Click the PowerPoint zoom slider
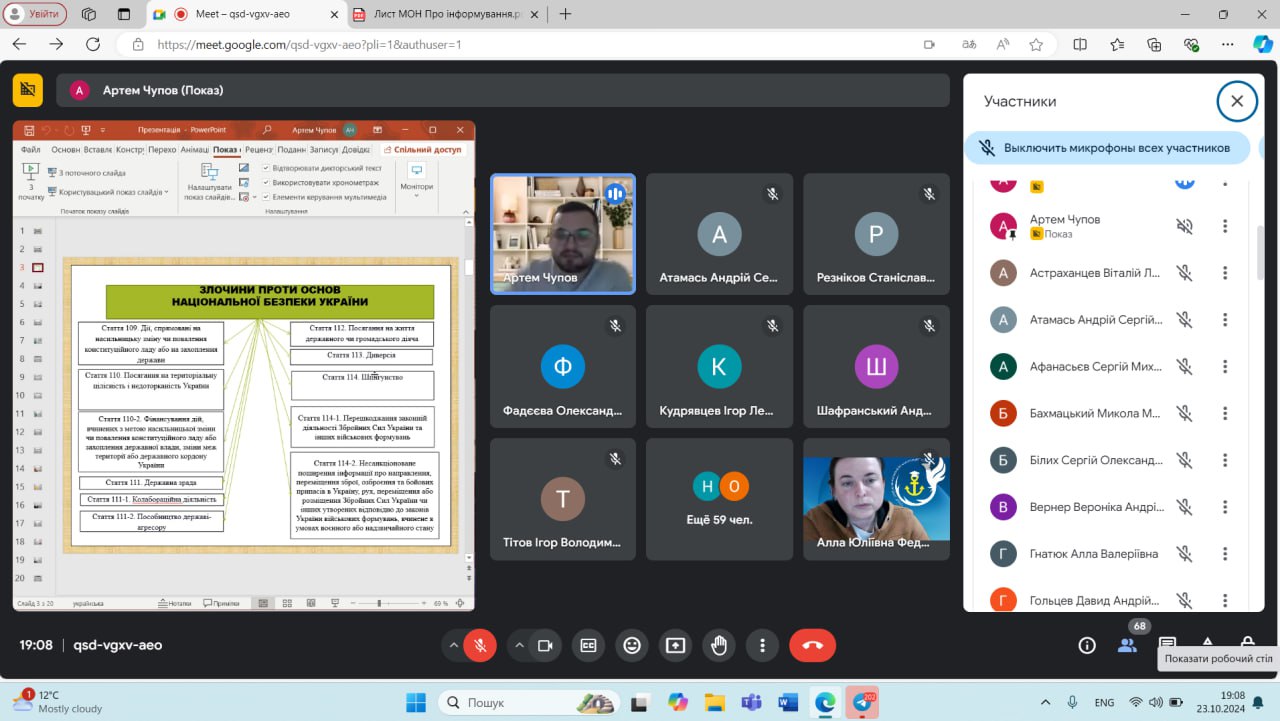The height and width of the screenshot is (721, 1280). 380,604
